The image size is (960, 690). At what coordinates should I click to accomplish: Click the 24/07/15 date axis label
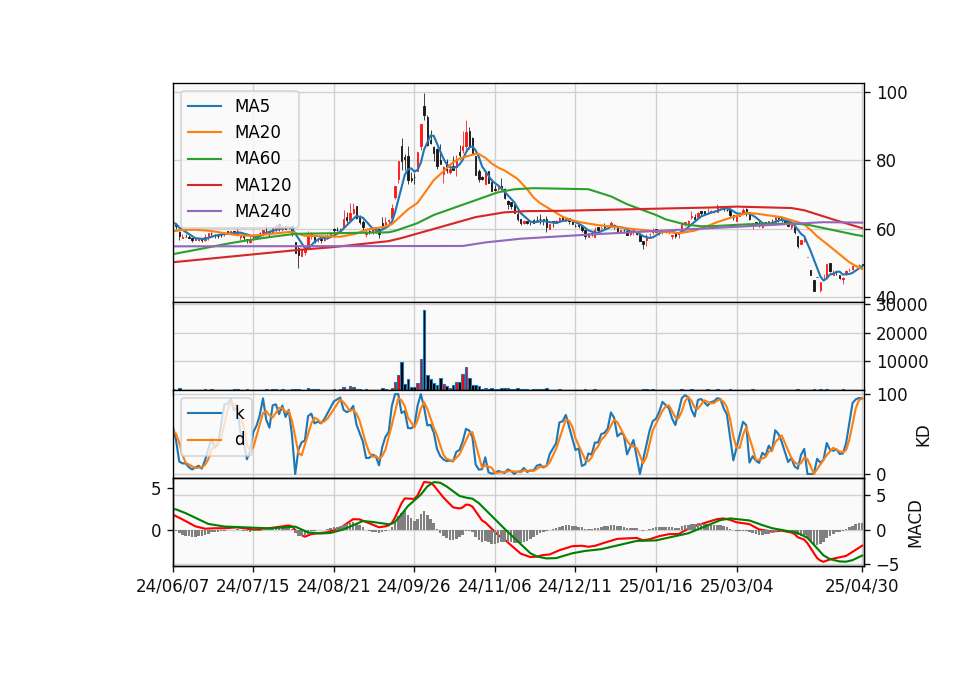(253, 586)
